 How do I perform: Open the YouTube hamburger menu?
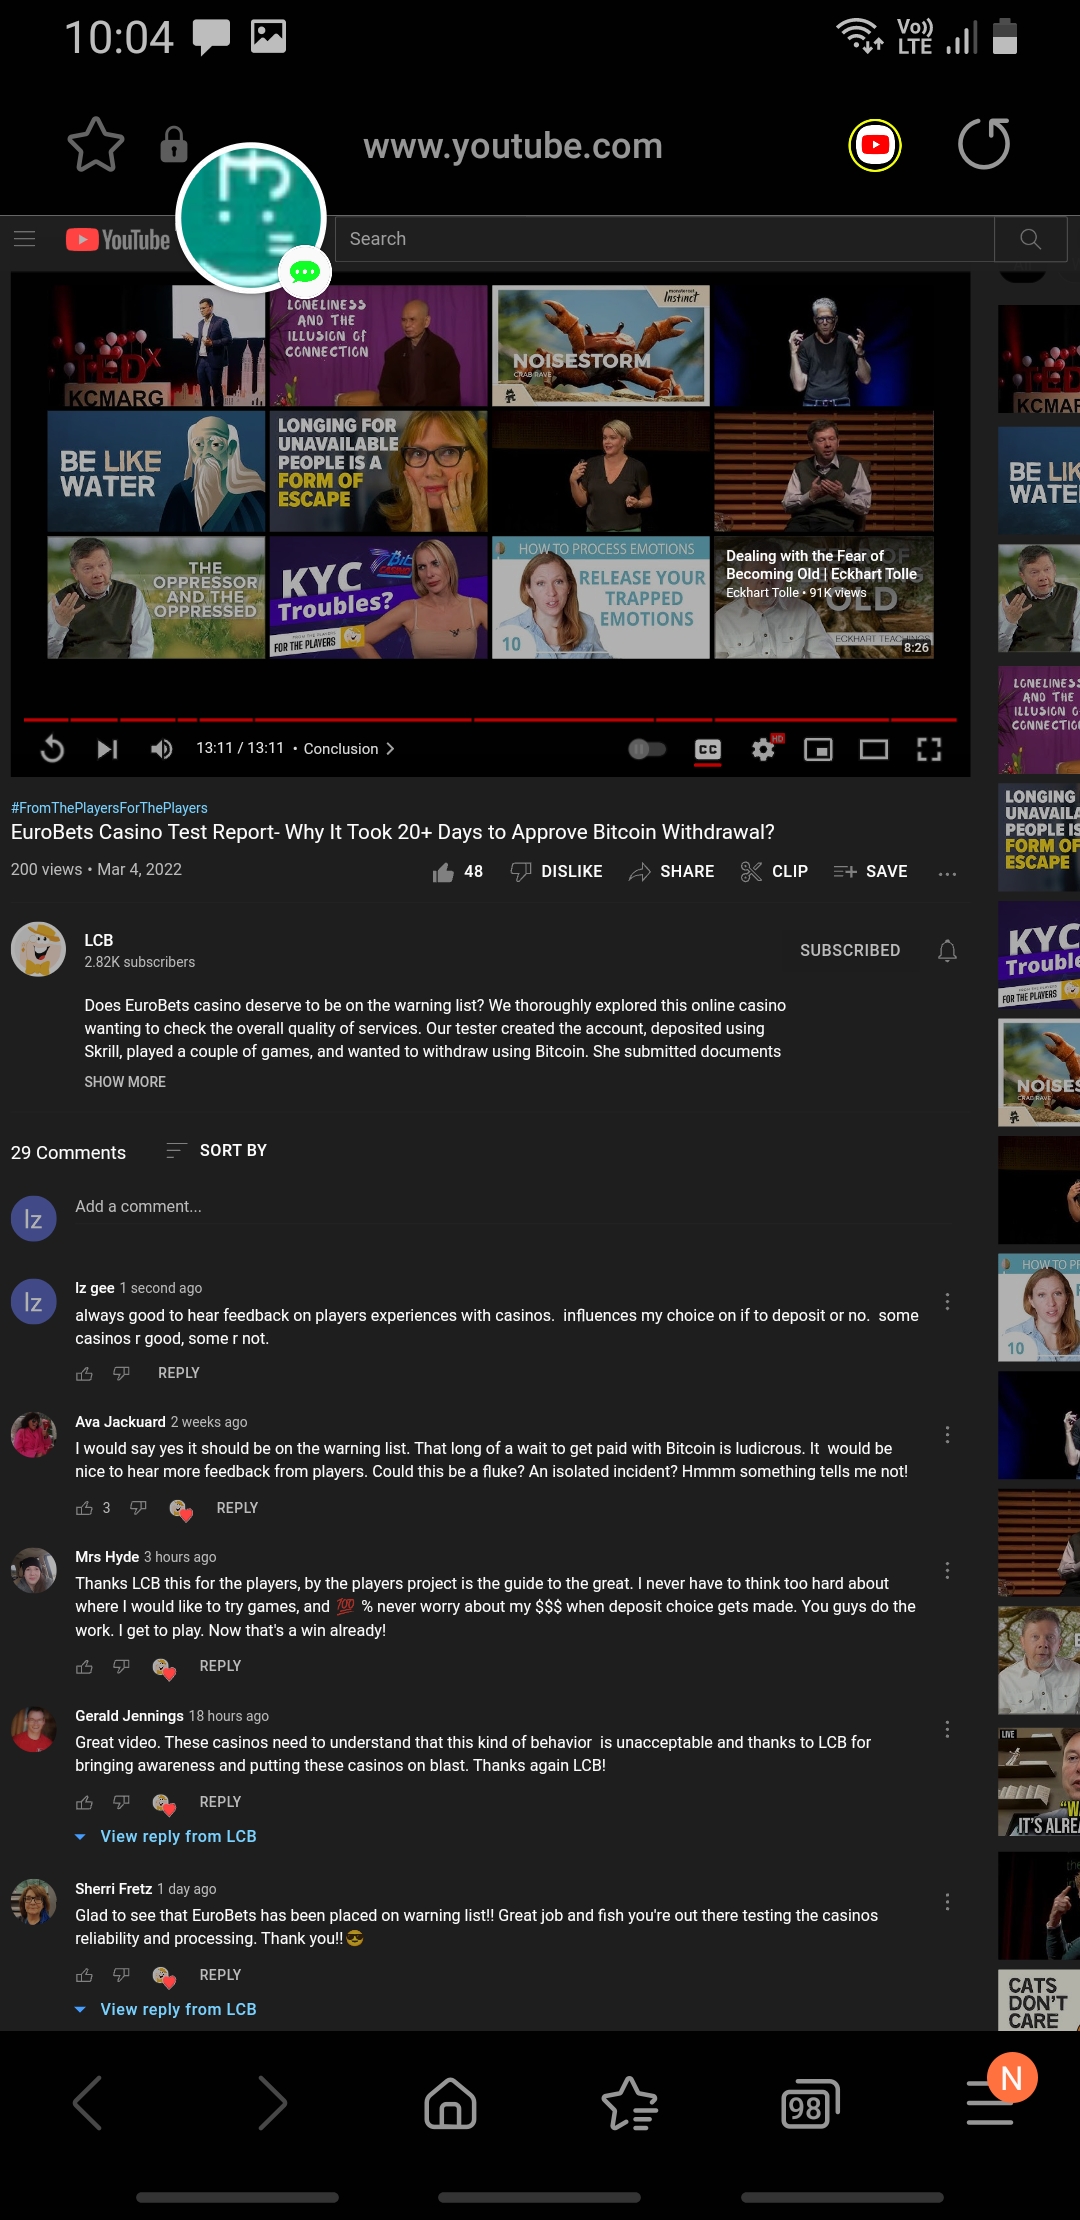coord(25,239)
